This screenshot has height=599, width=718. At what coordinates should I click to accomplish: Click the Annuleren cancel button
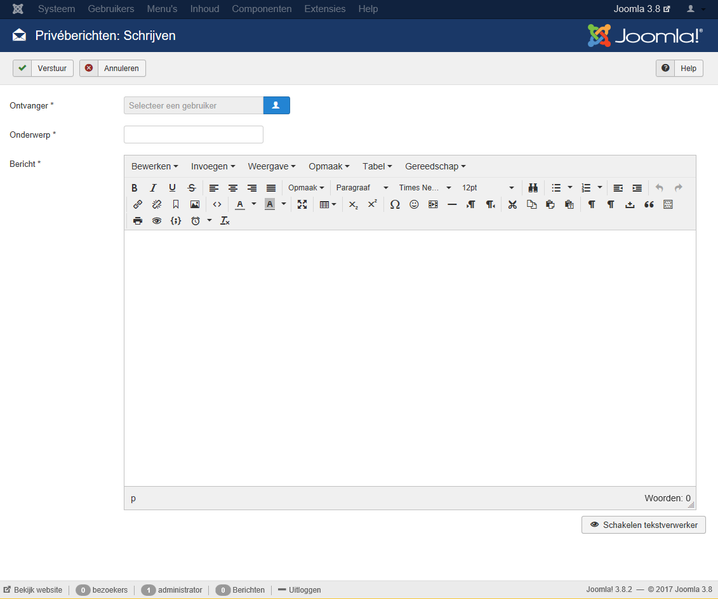point(113,68)
